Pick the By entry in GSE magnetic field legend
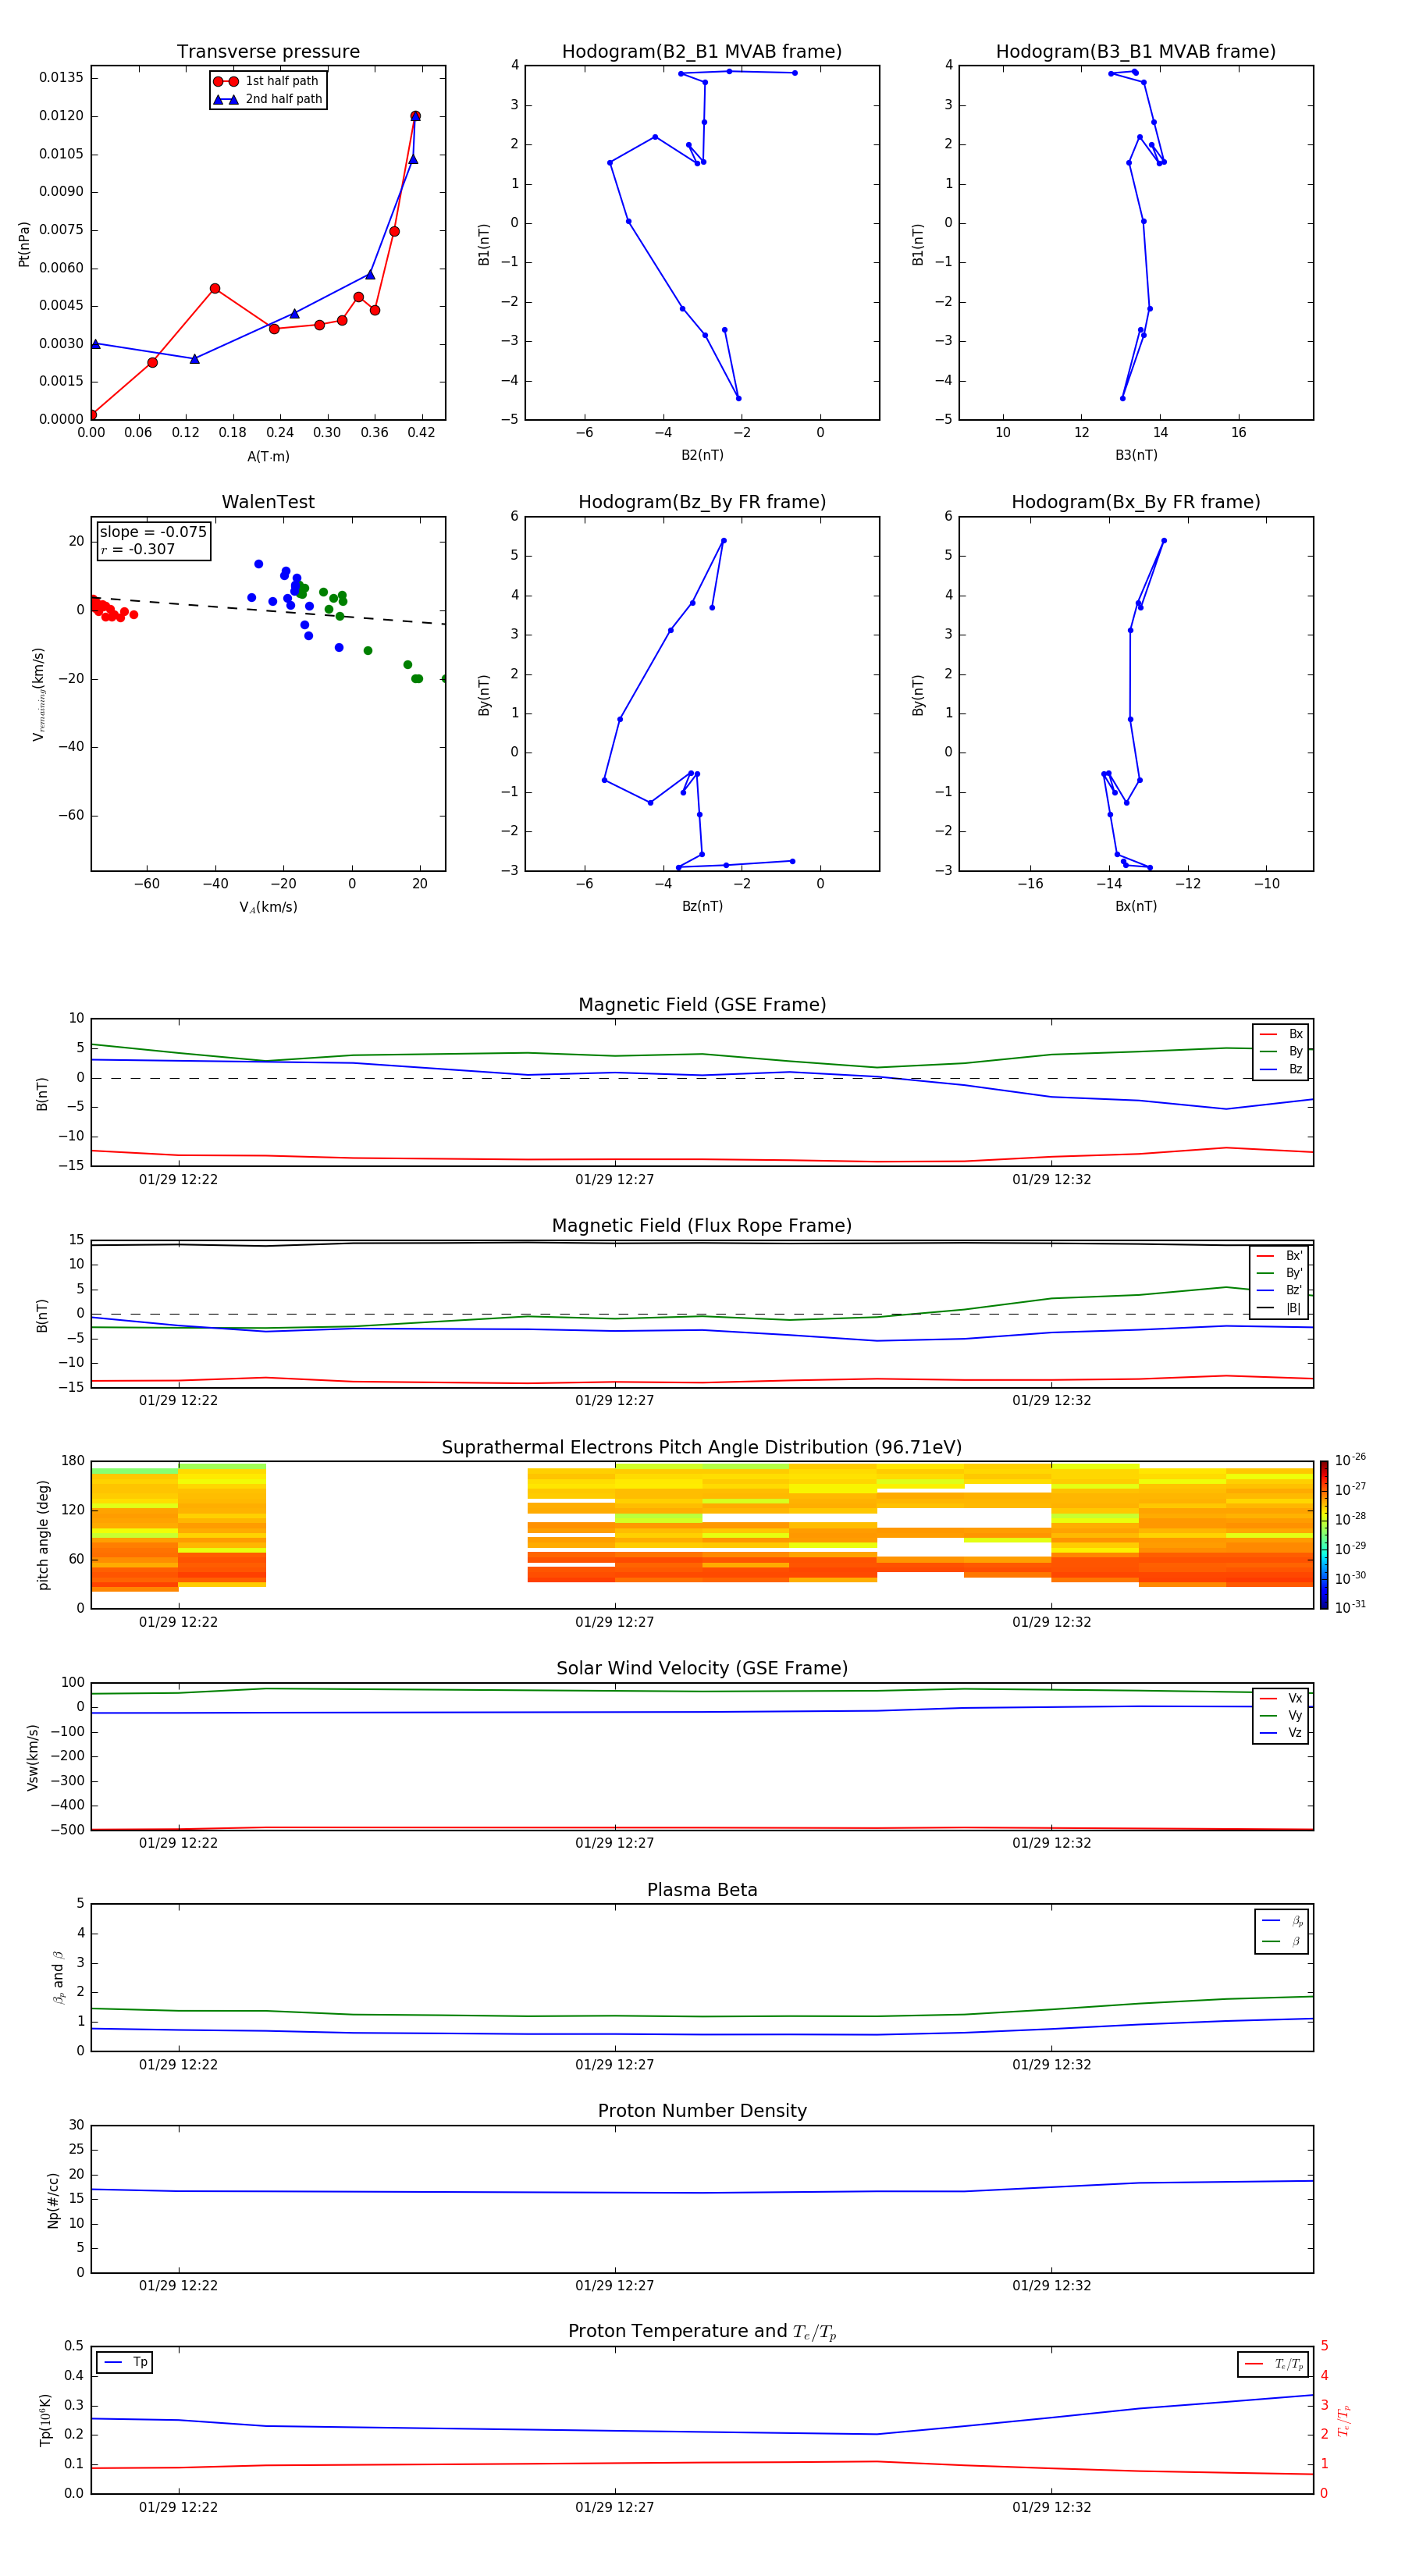Screen dimensions: 1405x2576 click(1281, 1051)
